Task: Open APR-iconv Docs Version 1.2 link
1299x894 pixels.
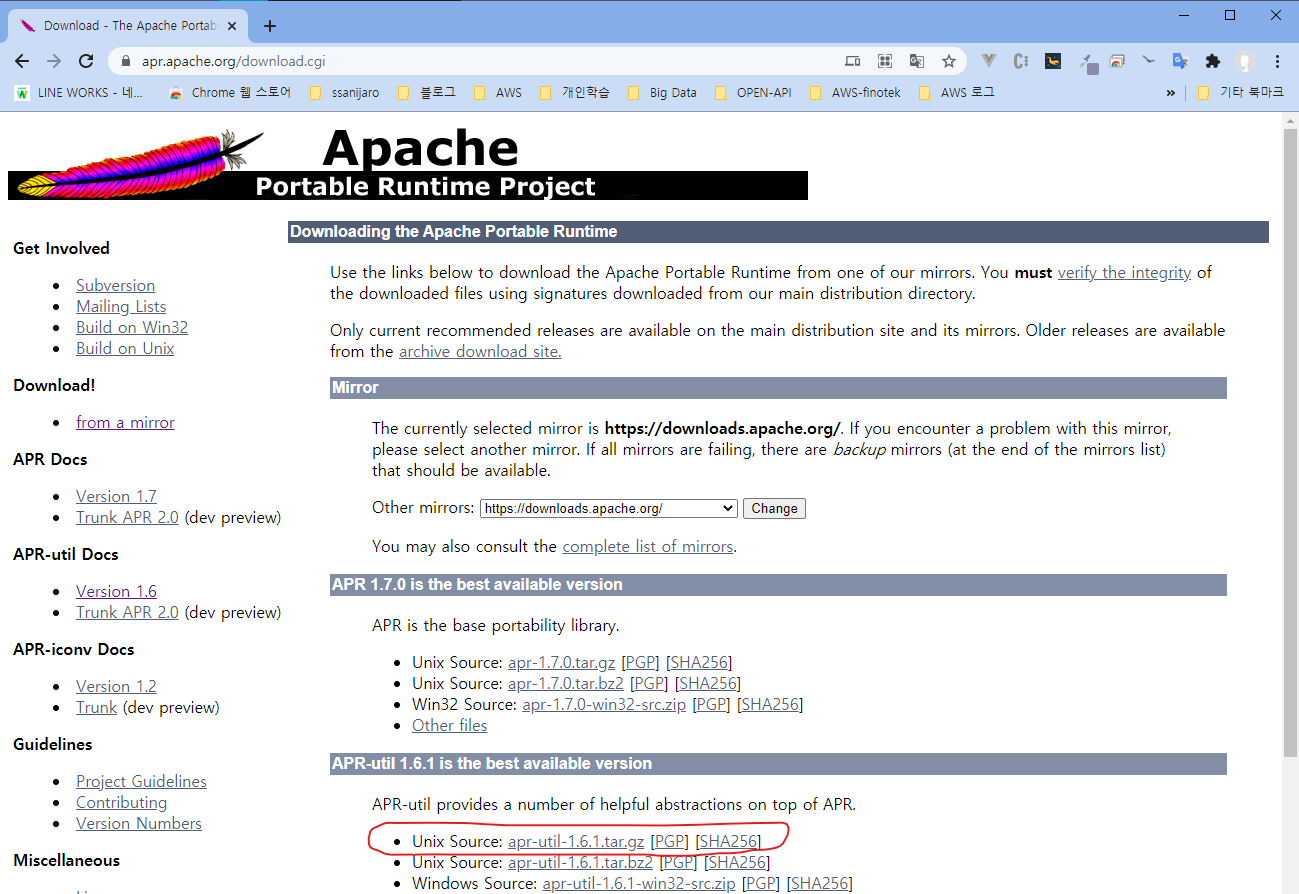Action: tap(116, 686)
